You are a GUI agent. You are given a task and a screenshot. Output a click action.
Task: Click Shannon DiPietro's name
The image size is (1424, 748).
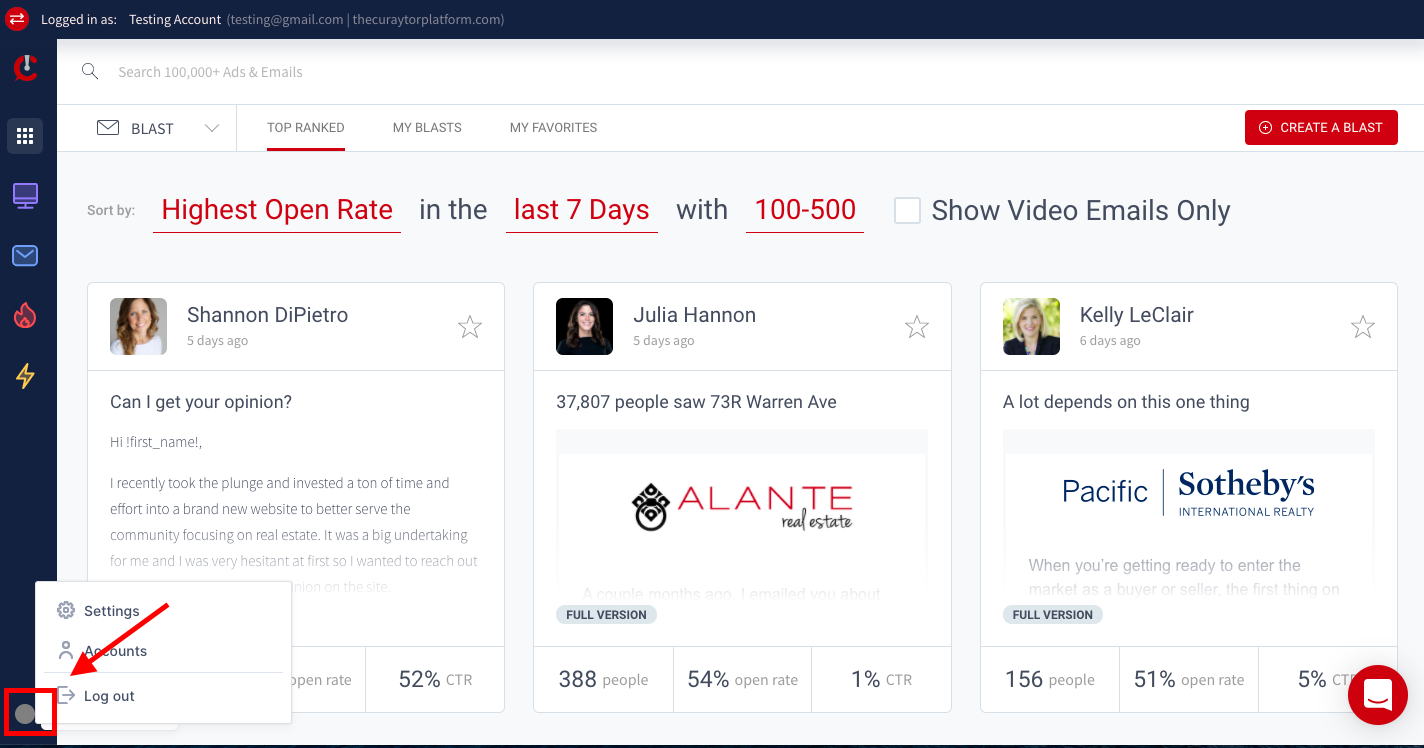pyautogui.click(x=267, y=315)
